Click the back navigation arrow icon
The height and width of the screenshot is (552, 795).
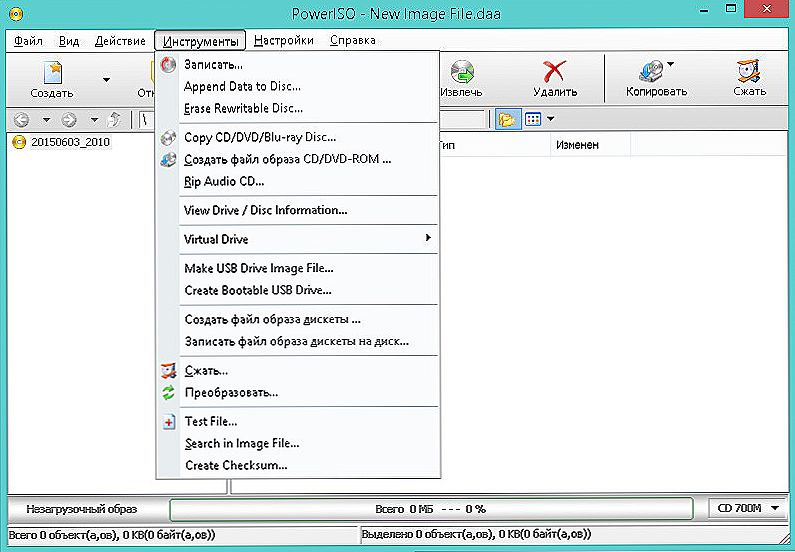[22, 120]
